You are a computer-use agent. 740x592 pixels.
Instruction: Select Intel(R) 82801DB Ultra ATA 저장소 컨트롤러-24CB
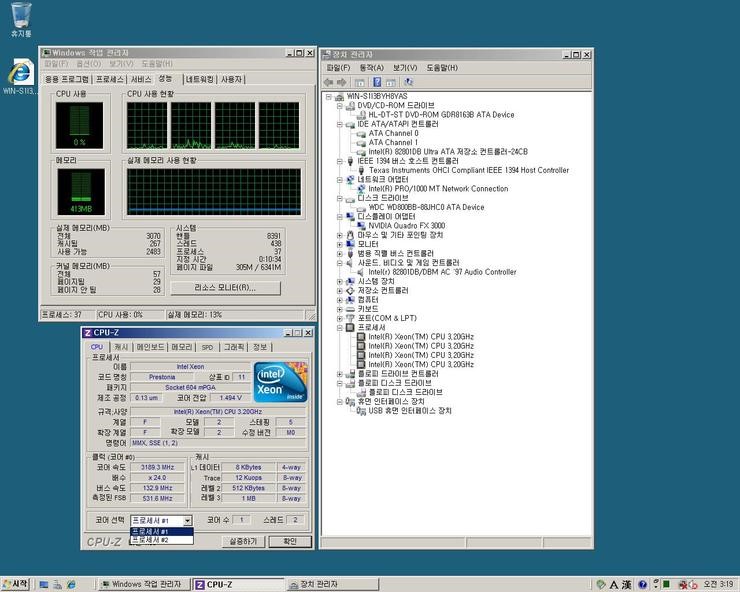(448, 152)
